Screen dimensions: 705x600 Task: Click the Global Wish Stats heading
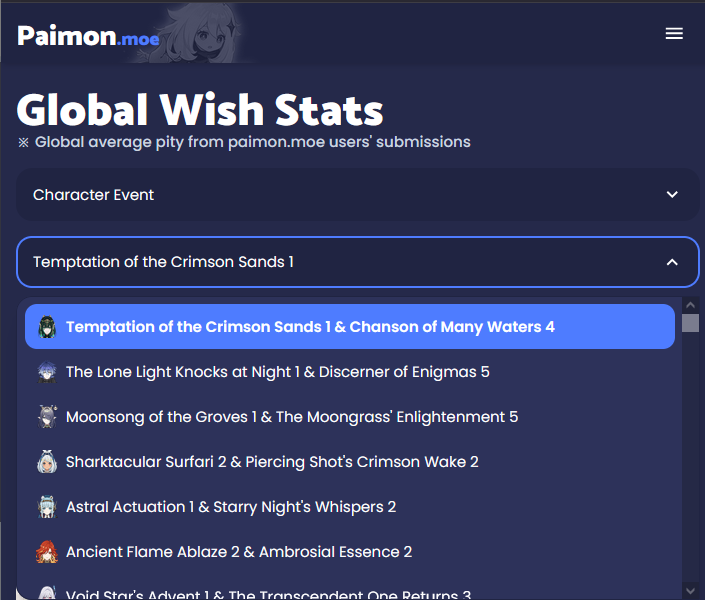[200, 110]
